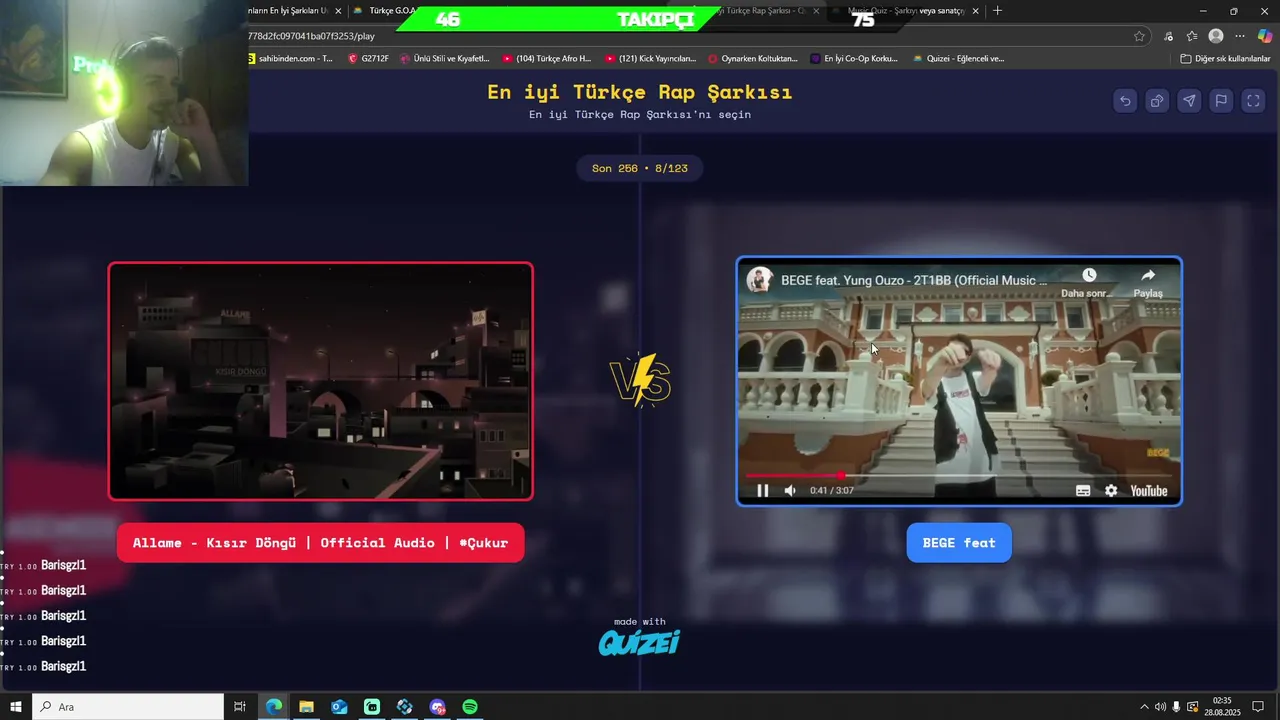Open BEGE channel avatar in video header

pos(760,280)
